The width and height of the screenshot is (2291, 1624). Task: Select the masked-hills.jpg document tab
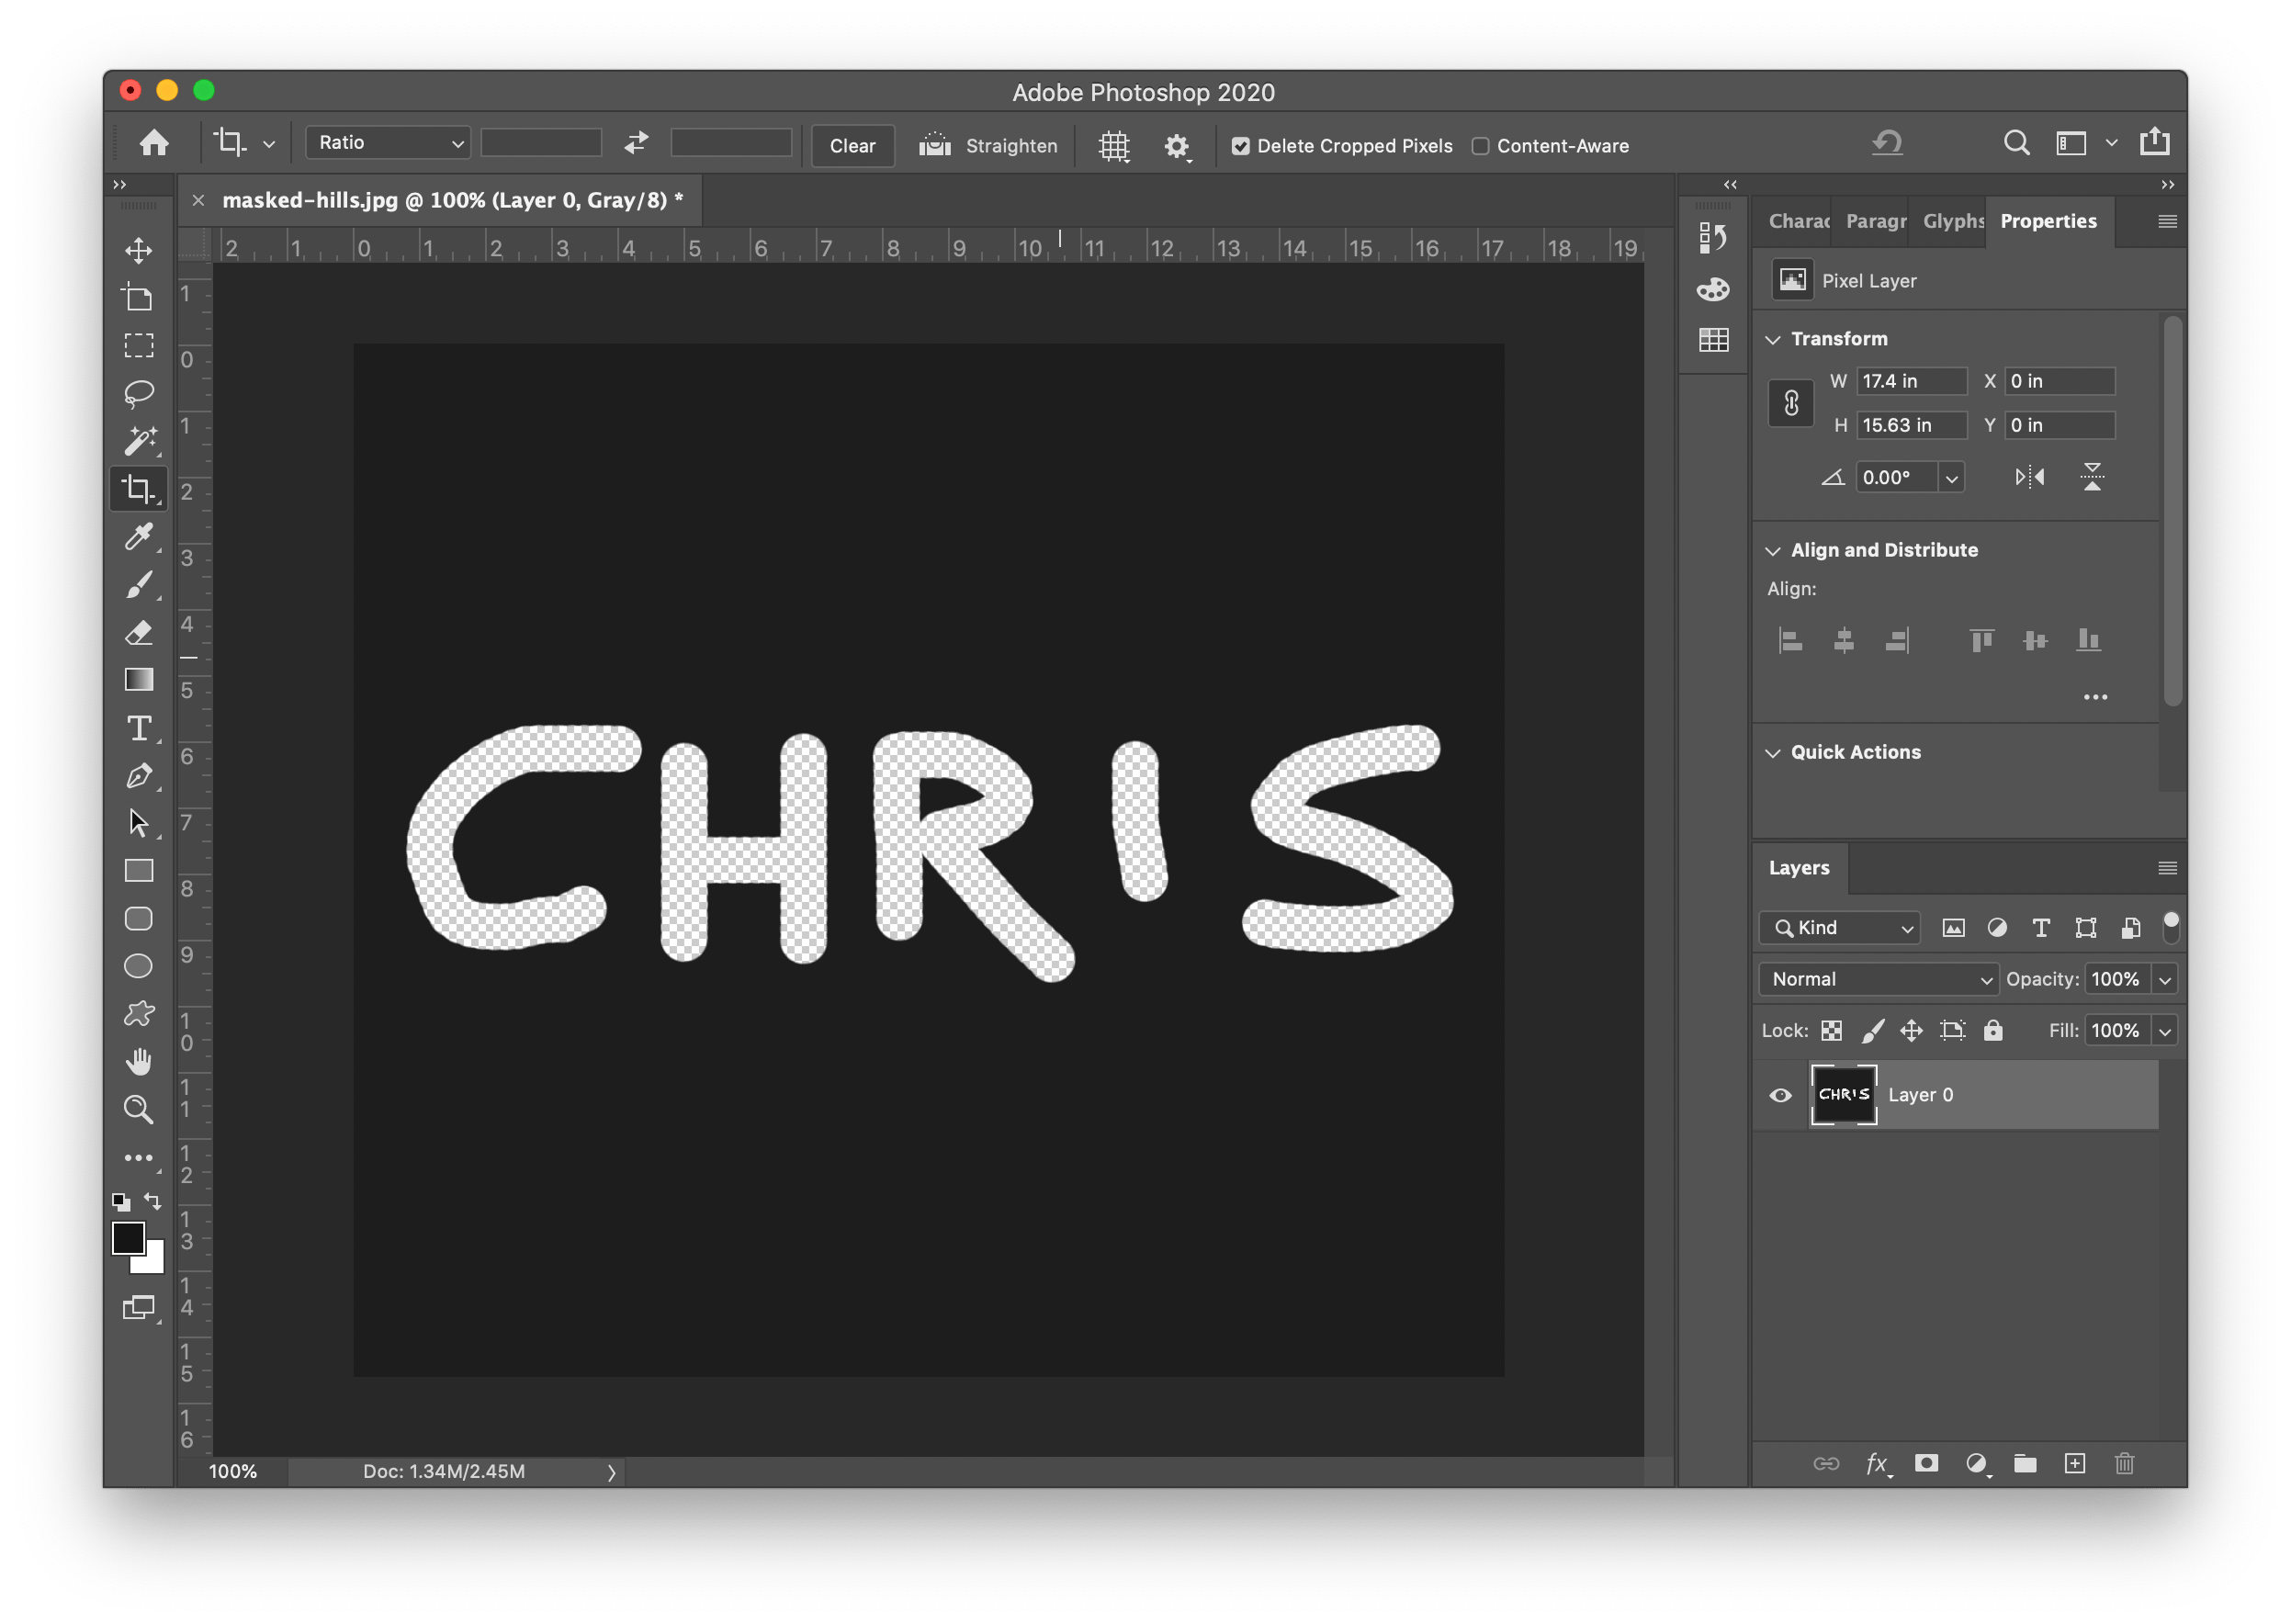coord(452,200)
